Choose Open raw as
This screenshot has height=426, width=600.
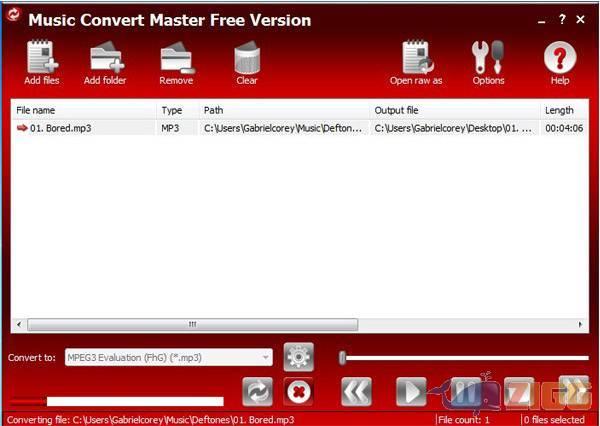point(416,60)
